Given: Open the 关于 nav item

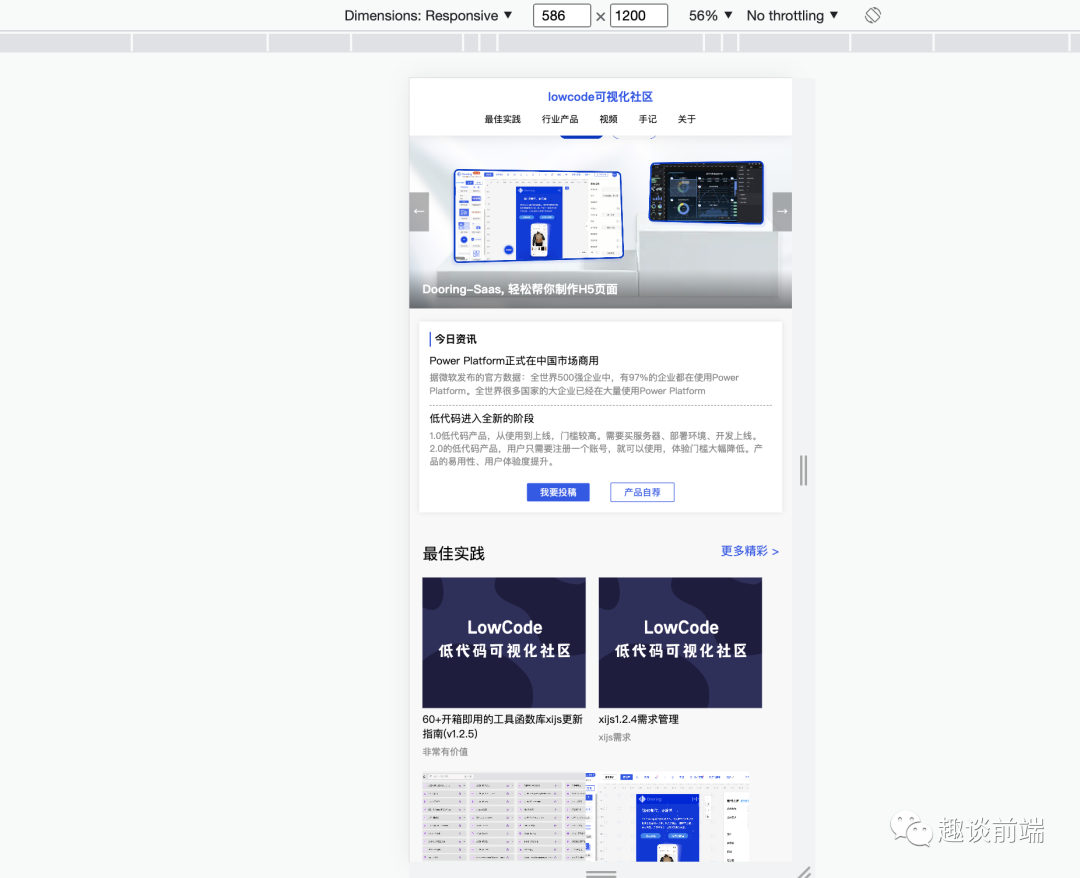Looking at the screenshot, I should pyautogui.click(x=687, y=119).
